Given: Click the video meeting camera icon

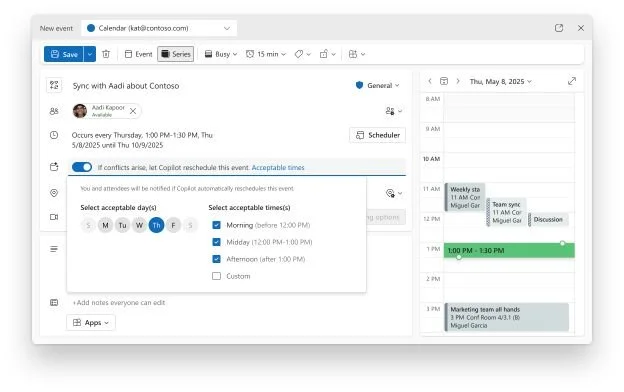Looking at the screenshot, I should pyautogui.click(x=54, y=217).
